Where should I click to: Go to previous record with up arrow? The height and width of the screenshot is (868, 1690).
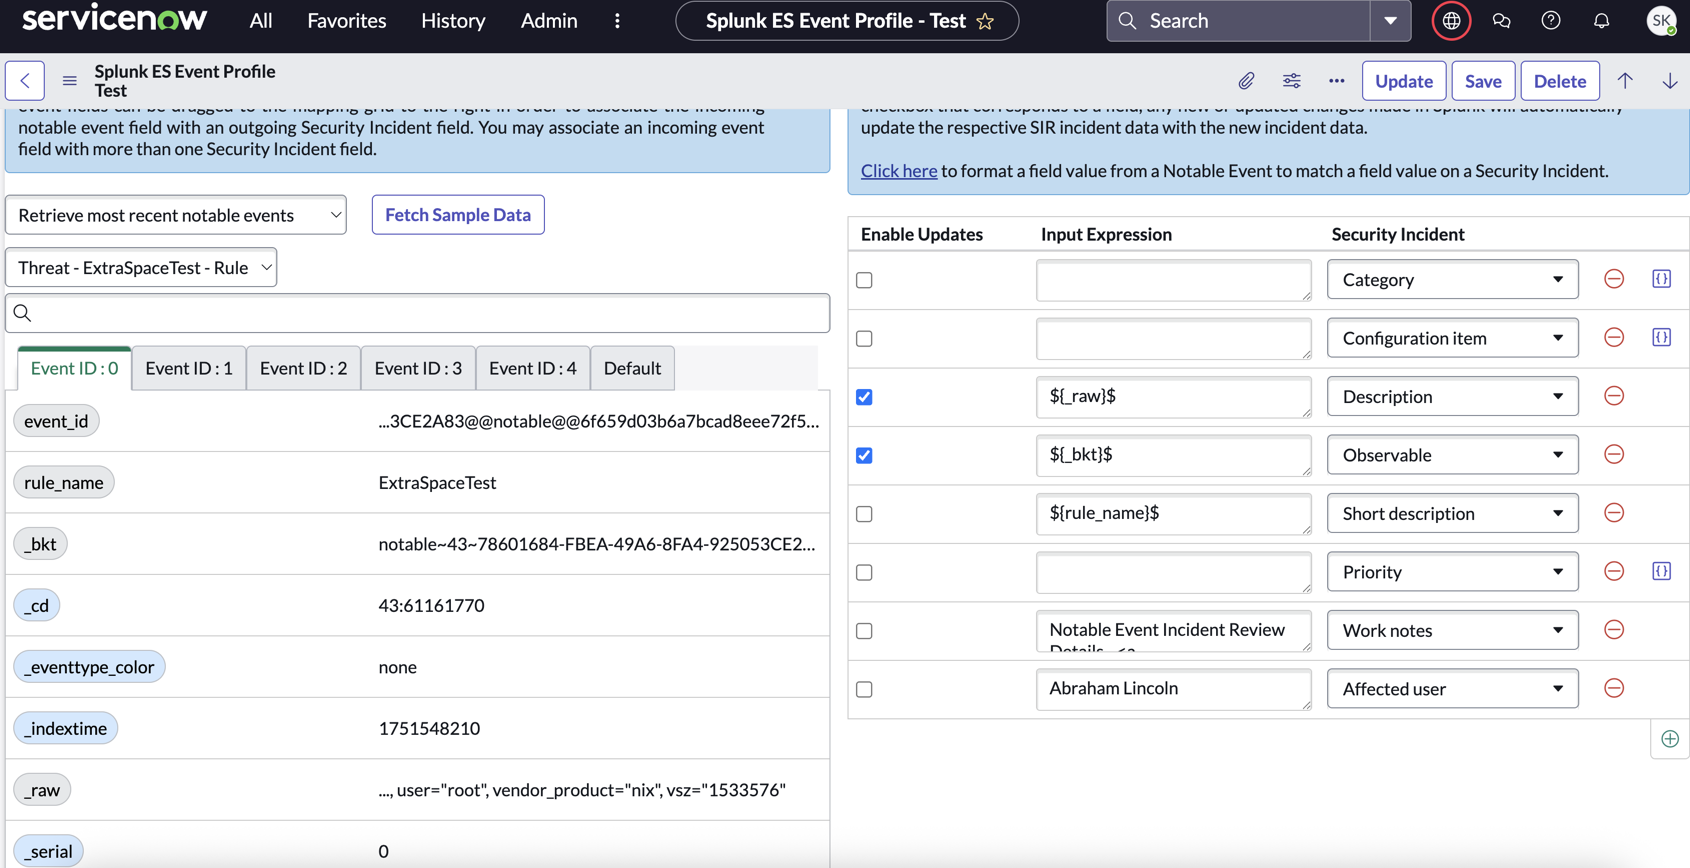[x=1625, y=81]
